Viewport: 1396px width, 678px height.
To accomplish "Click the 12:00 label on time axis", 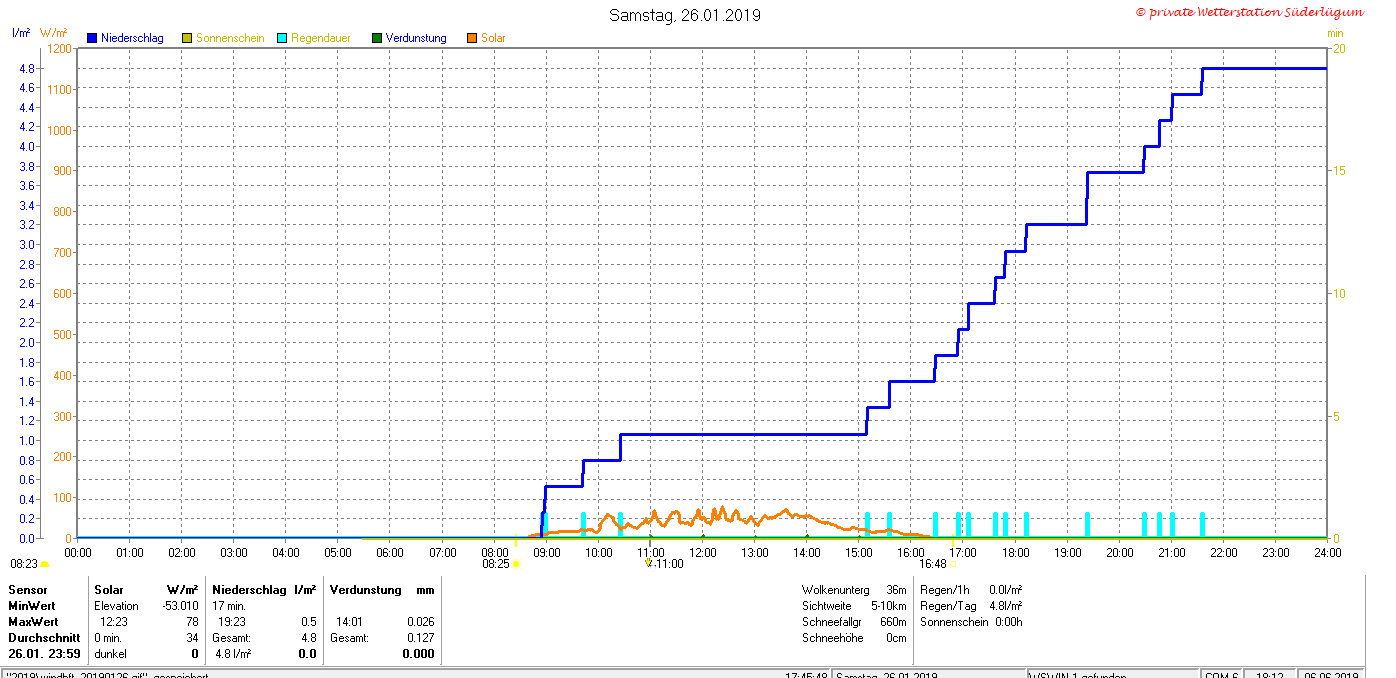I will point(702,552).
